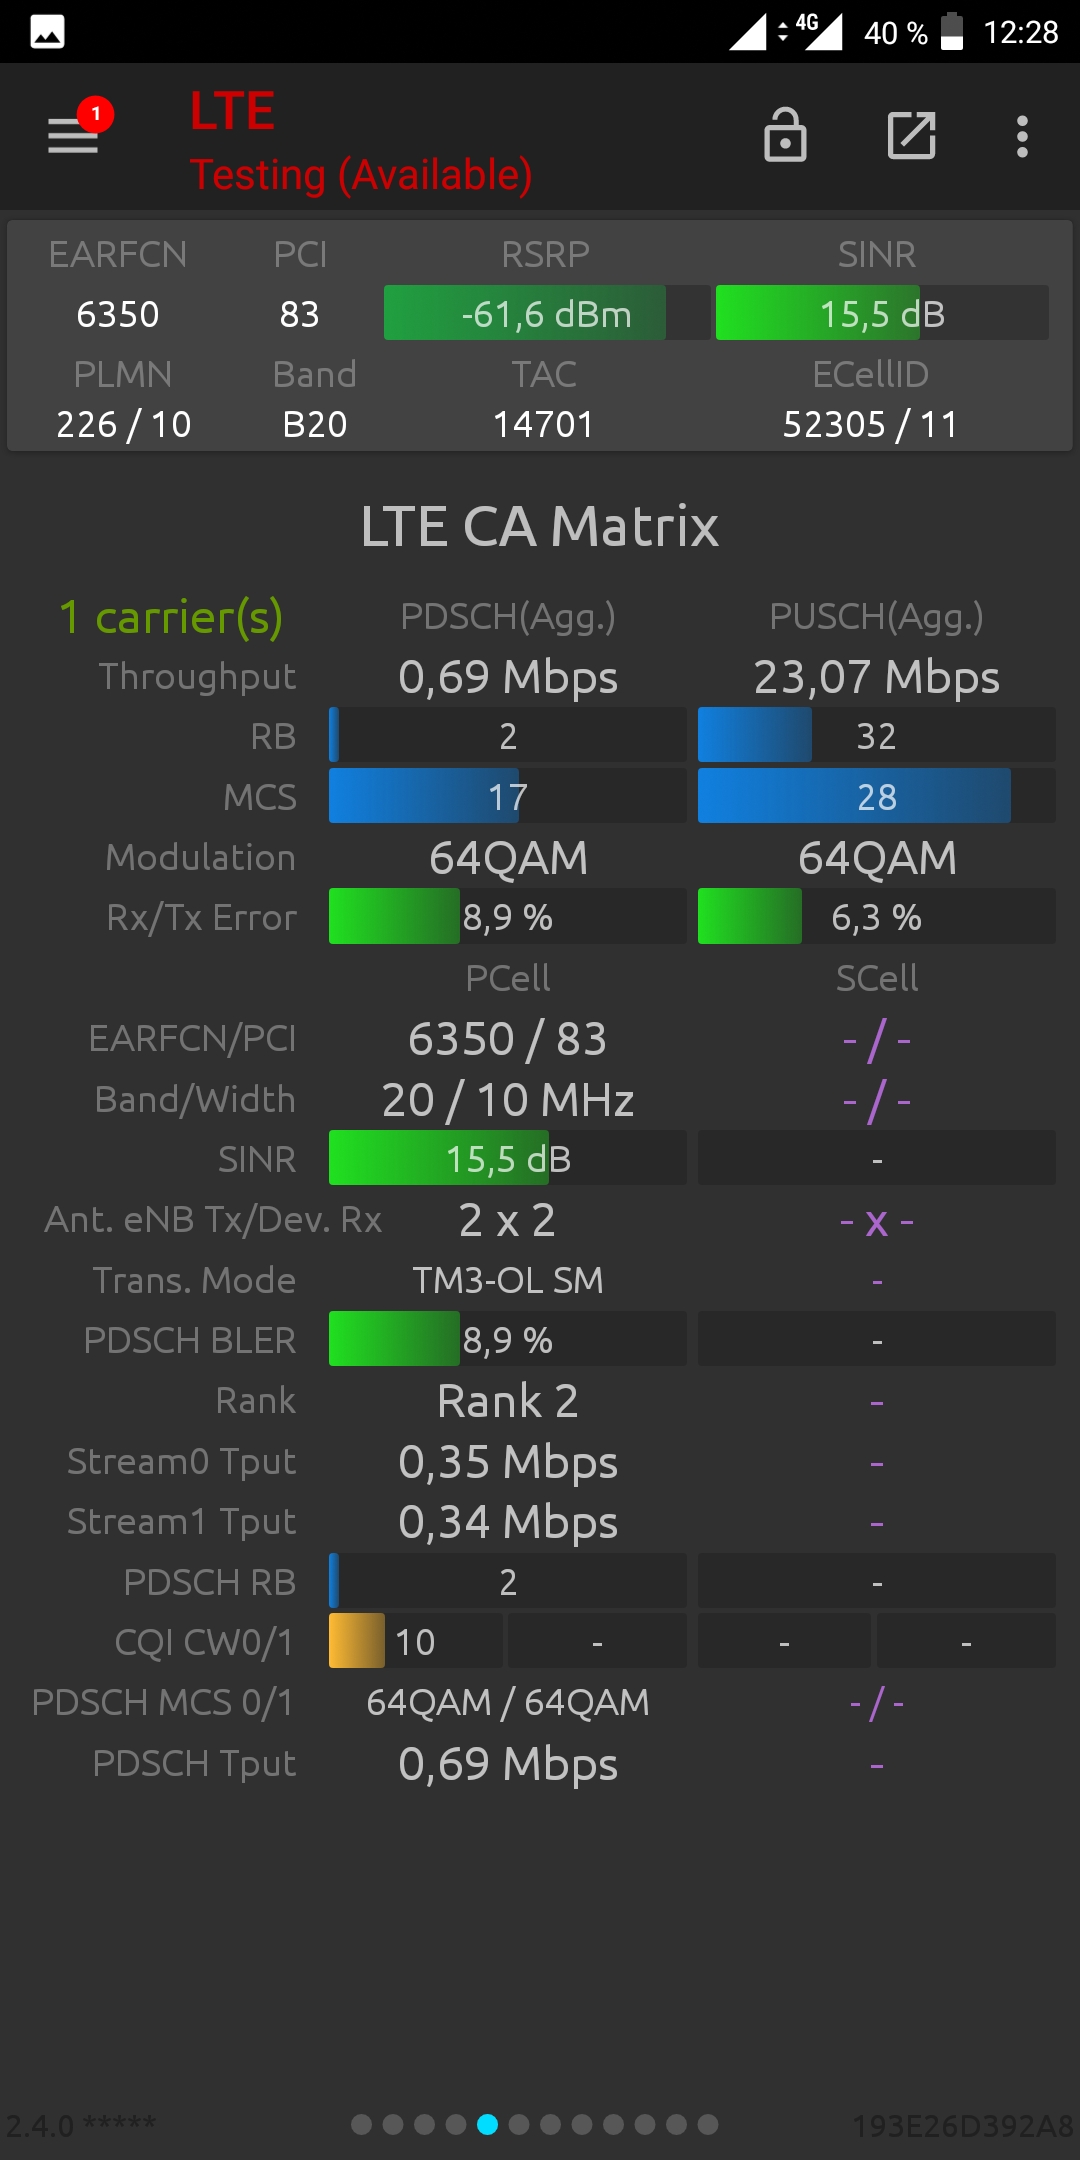
Task: Open the three-dot overflow menu
Action: (1022, 136)
